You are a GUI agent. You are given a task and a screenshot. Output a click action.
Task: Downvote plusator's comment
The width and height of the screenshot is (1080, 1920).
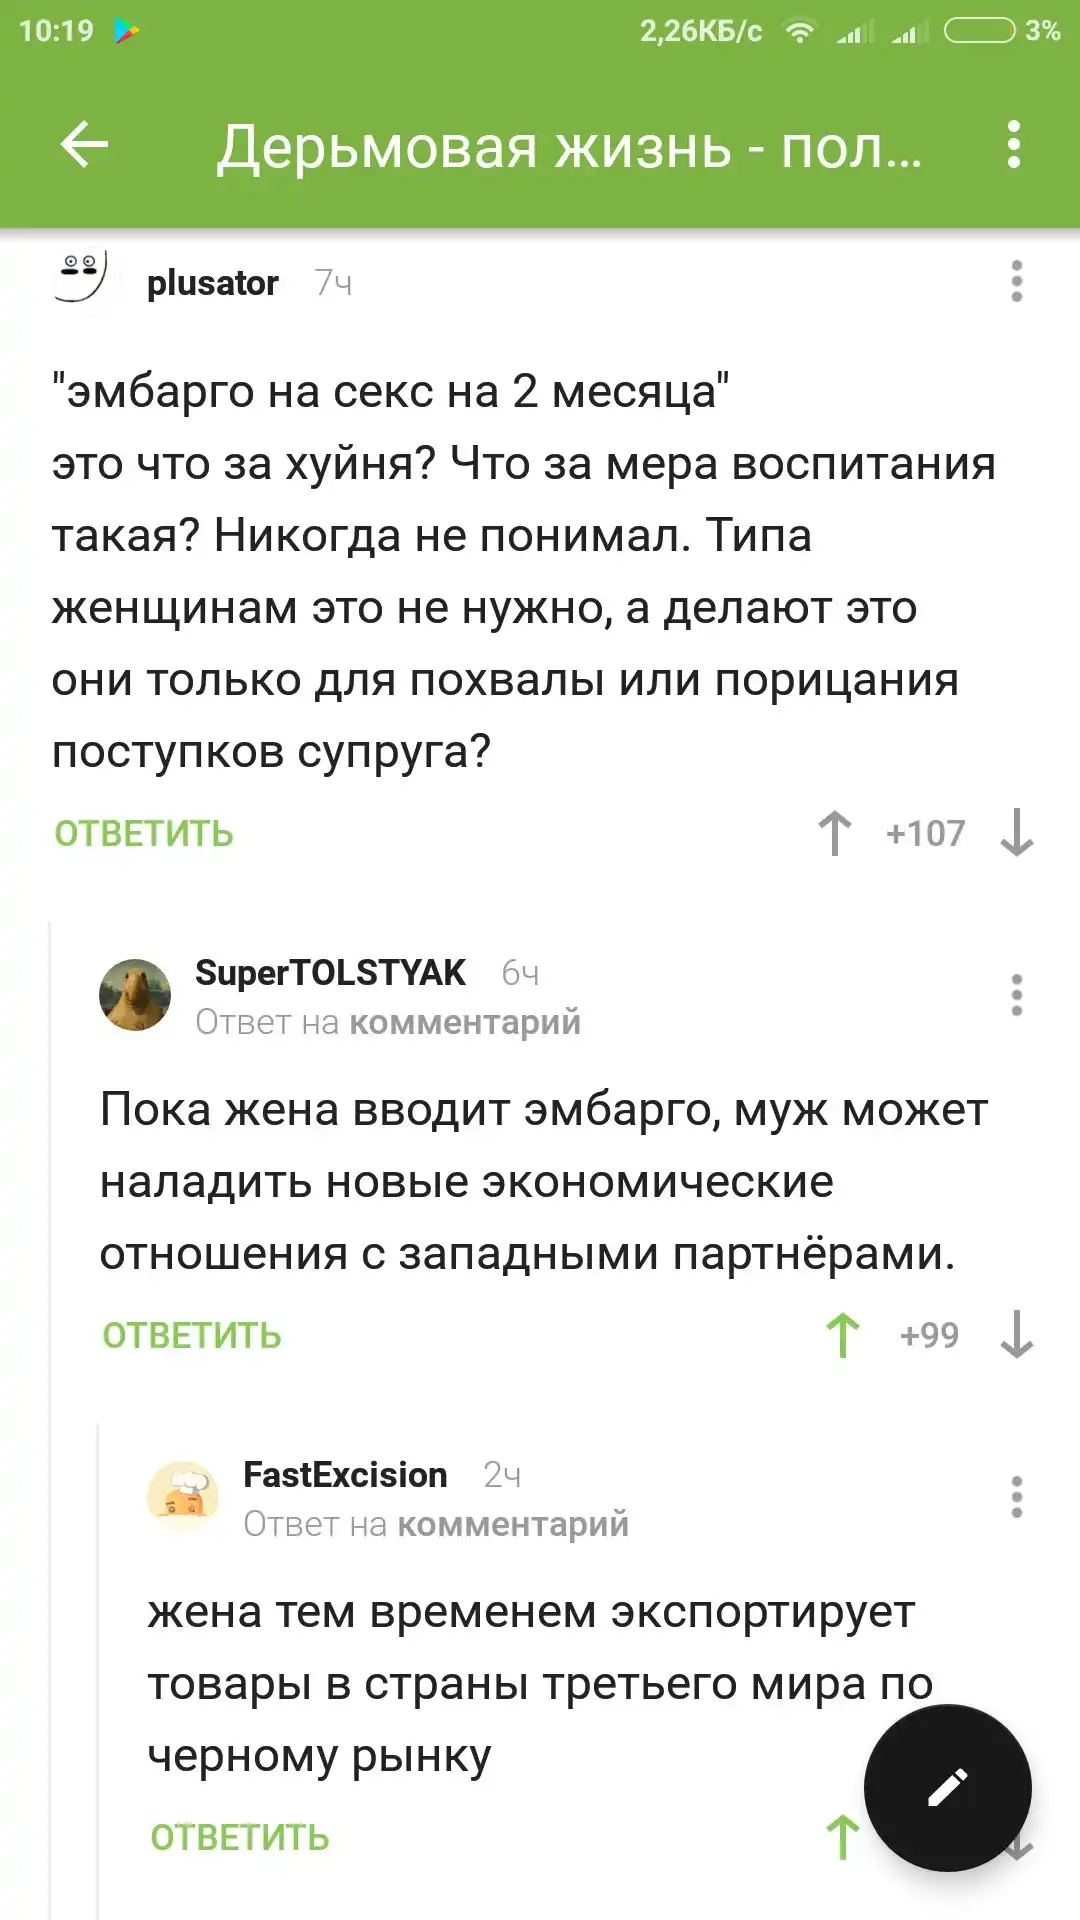click(1016, 833)
